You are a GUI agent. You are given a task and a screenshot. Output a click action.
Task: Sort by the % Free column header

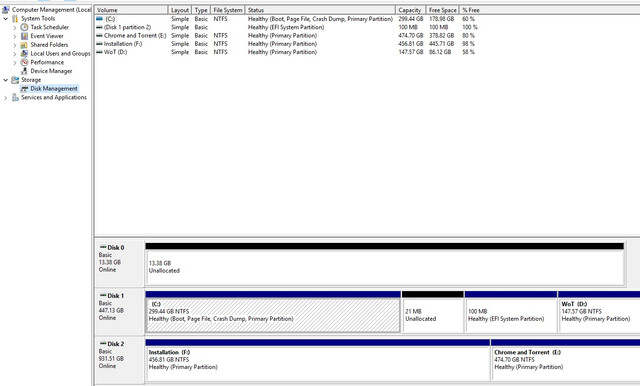[x=471, y=10]
